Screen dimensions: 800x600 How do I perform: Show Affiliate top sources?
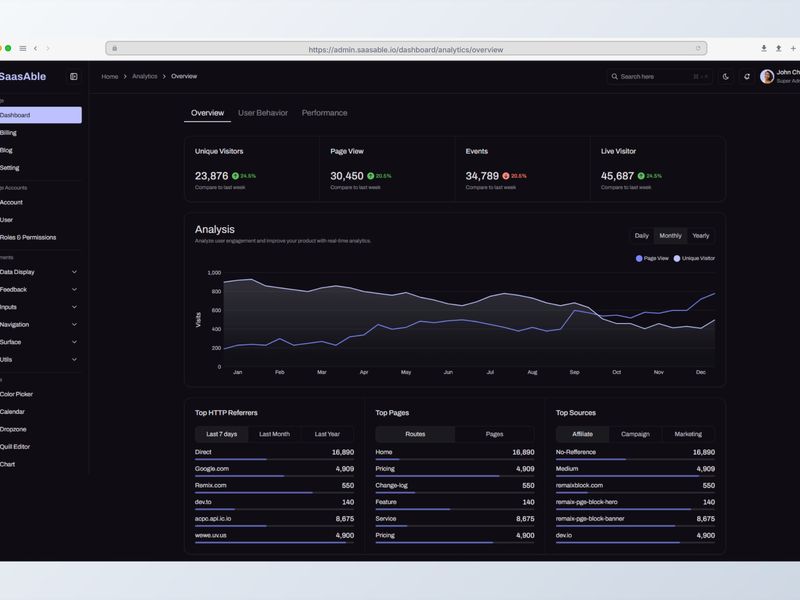[x=582, y=434]
